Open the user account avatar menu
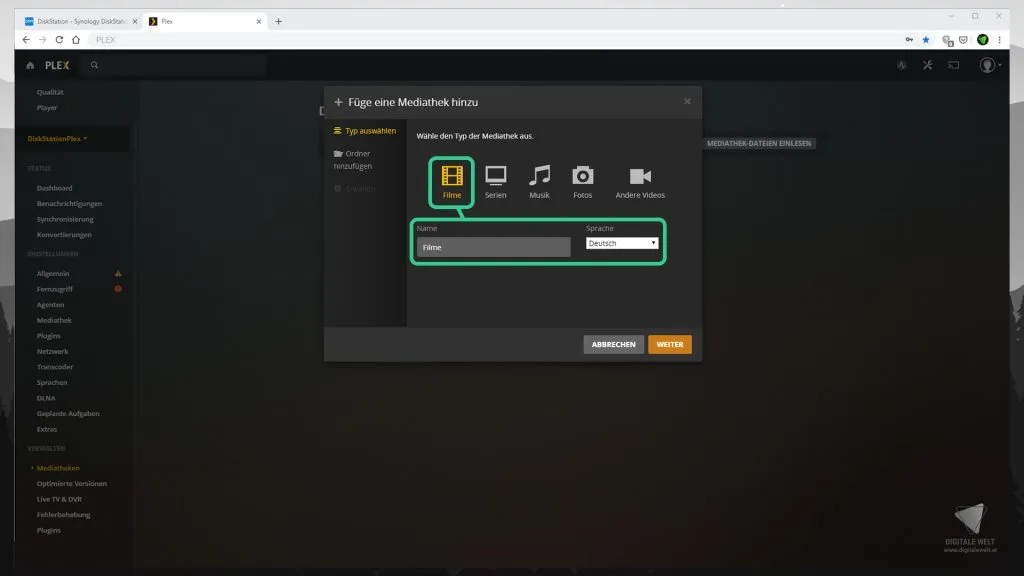1024x576 pixels. [x=989, y=65]
